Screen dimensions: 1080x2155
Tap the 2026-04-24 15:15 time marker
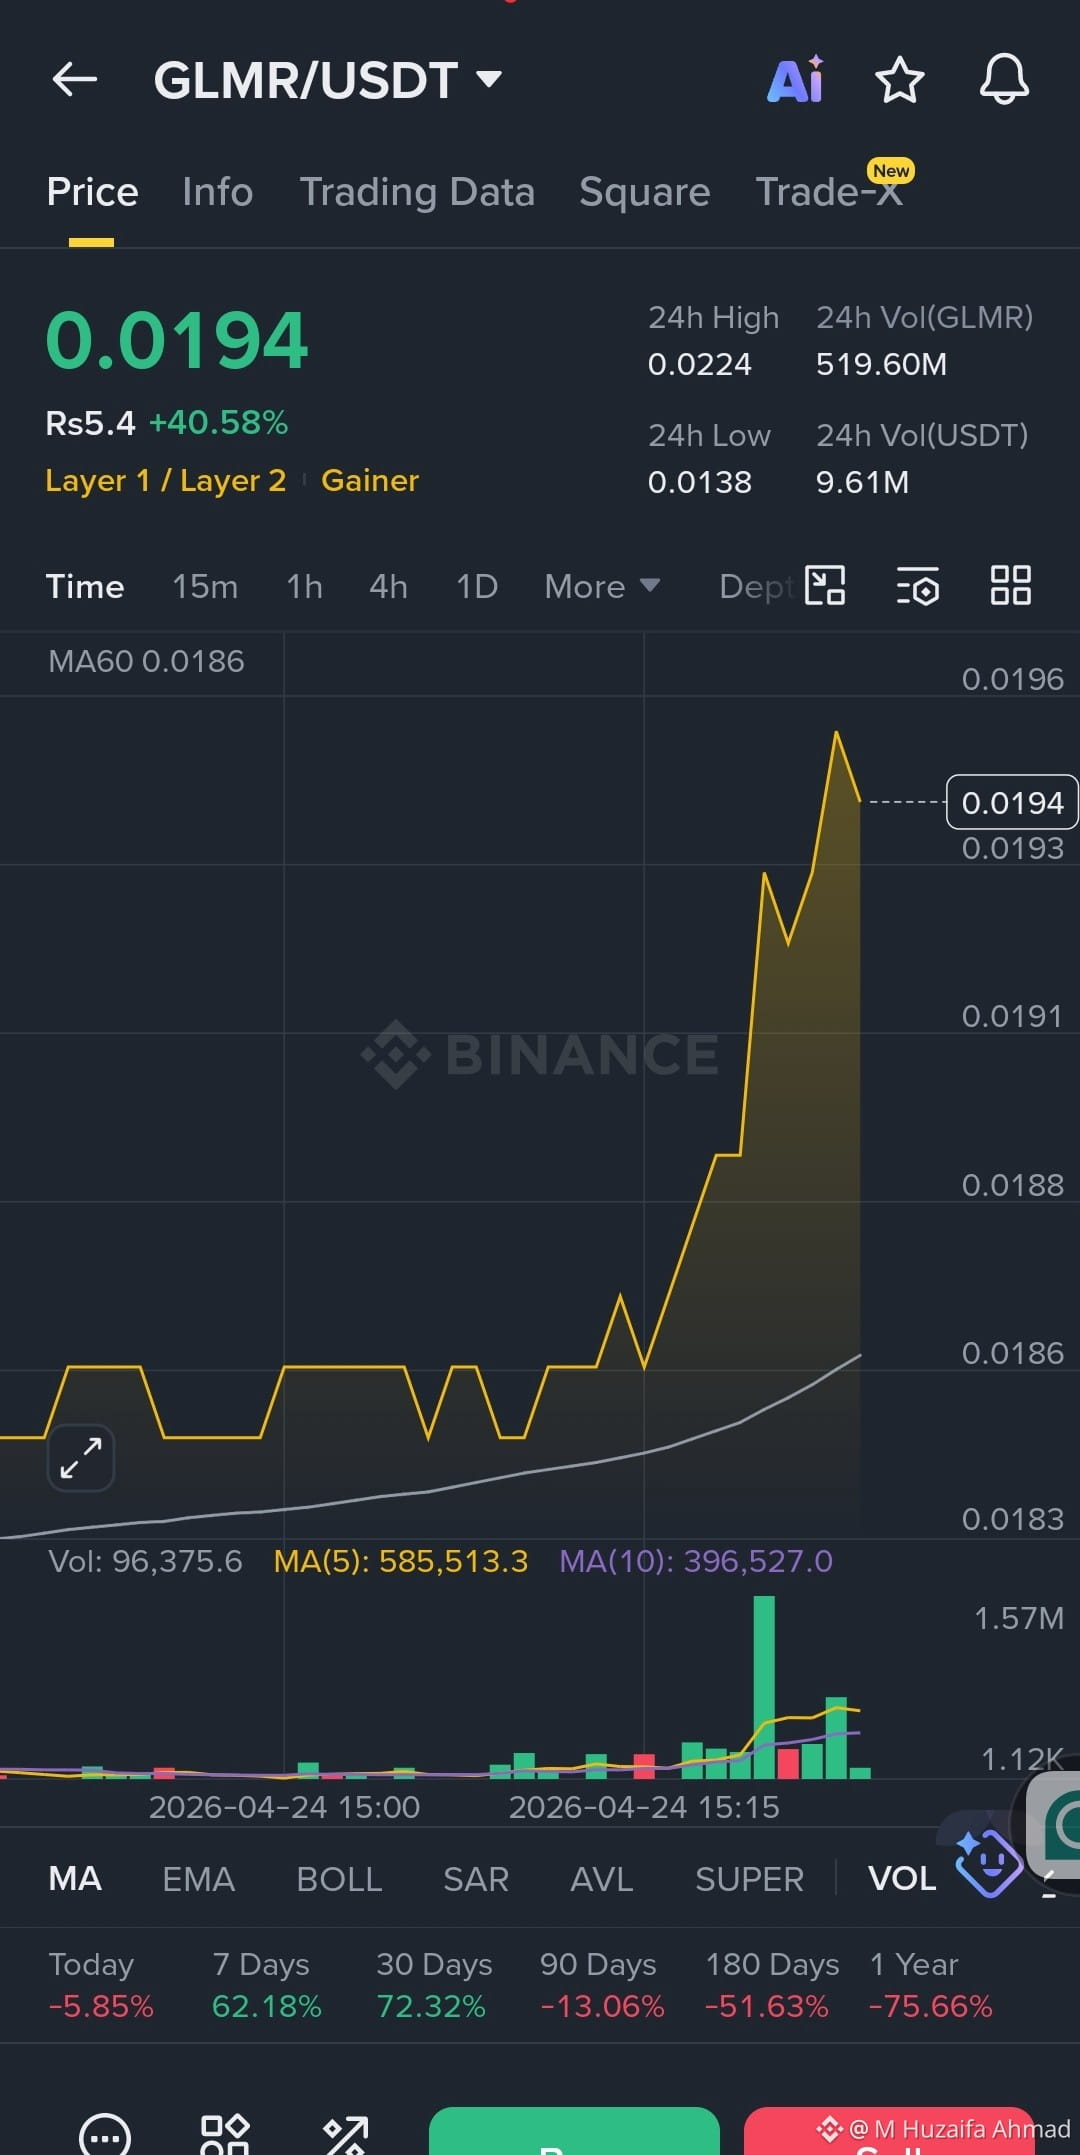[644, 1807]
